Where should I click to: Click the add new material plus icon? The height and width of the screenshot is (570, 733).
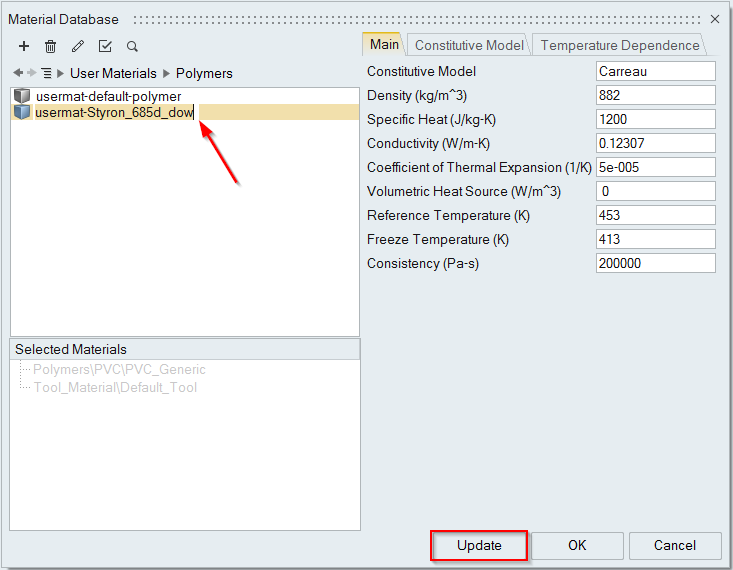pyautogui.click(x=24, y=46)
